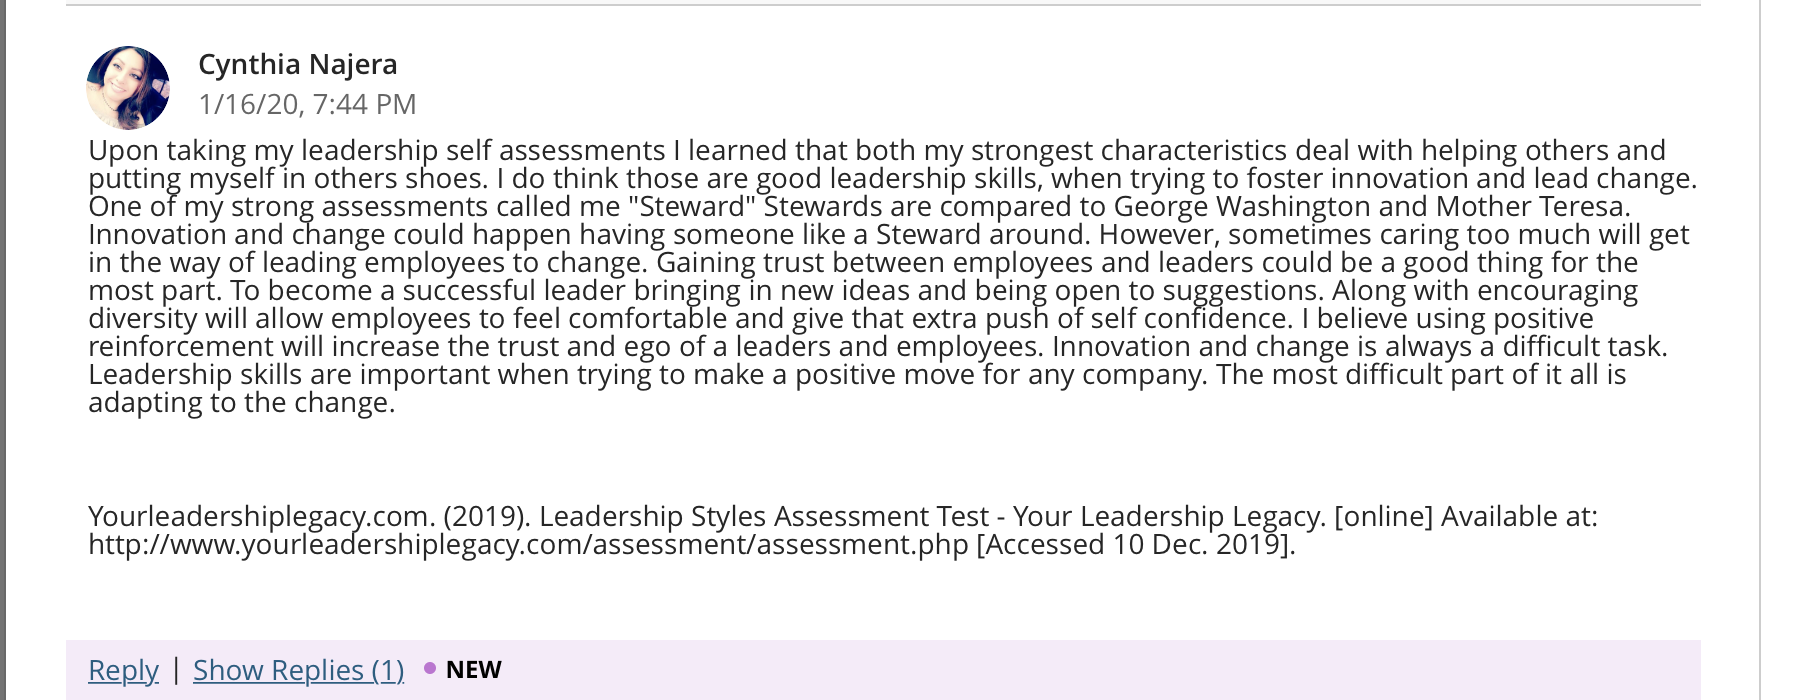Screen dimensions: 1794x700
Task: Click the opening words "Upon taking my leadership"
Action: (263, 151)
